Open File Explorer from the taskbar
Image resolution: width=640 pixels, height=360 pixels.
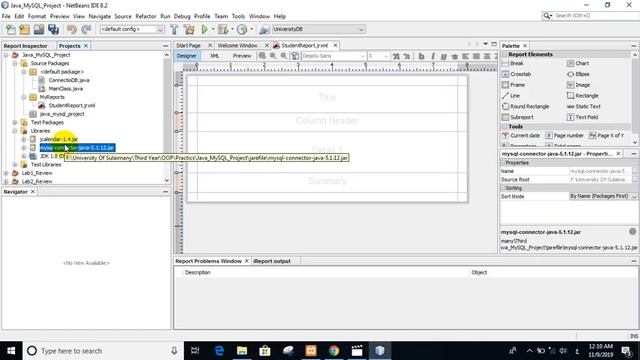click(x=242, y=351)
